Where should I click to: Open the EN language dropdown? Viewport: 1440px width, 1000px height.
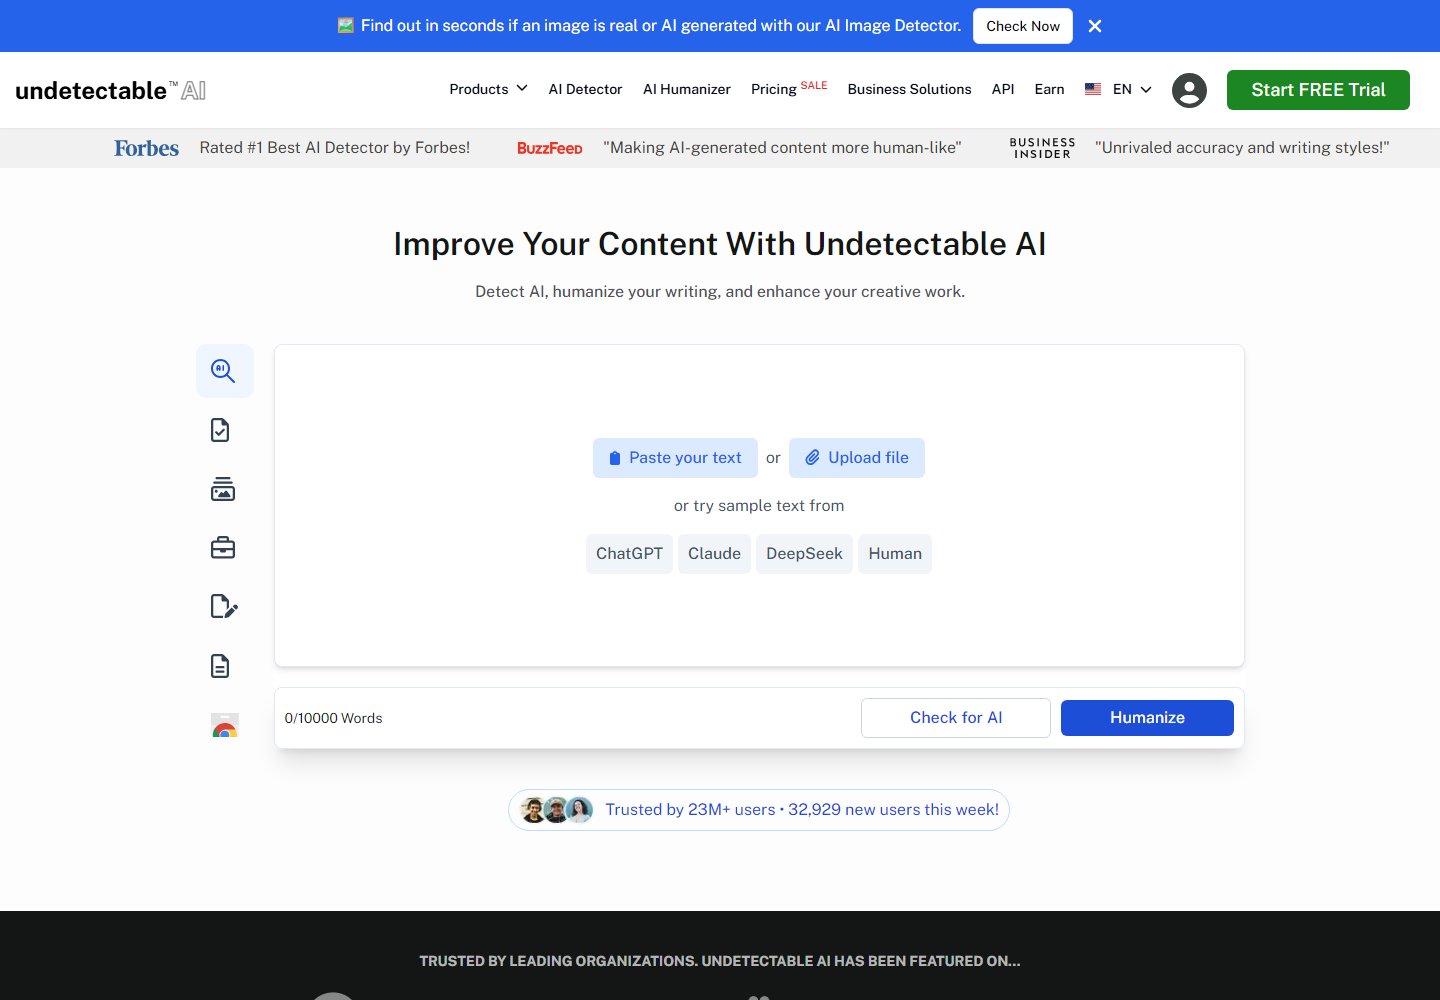(x=1132, y=89)
